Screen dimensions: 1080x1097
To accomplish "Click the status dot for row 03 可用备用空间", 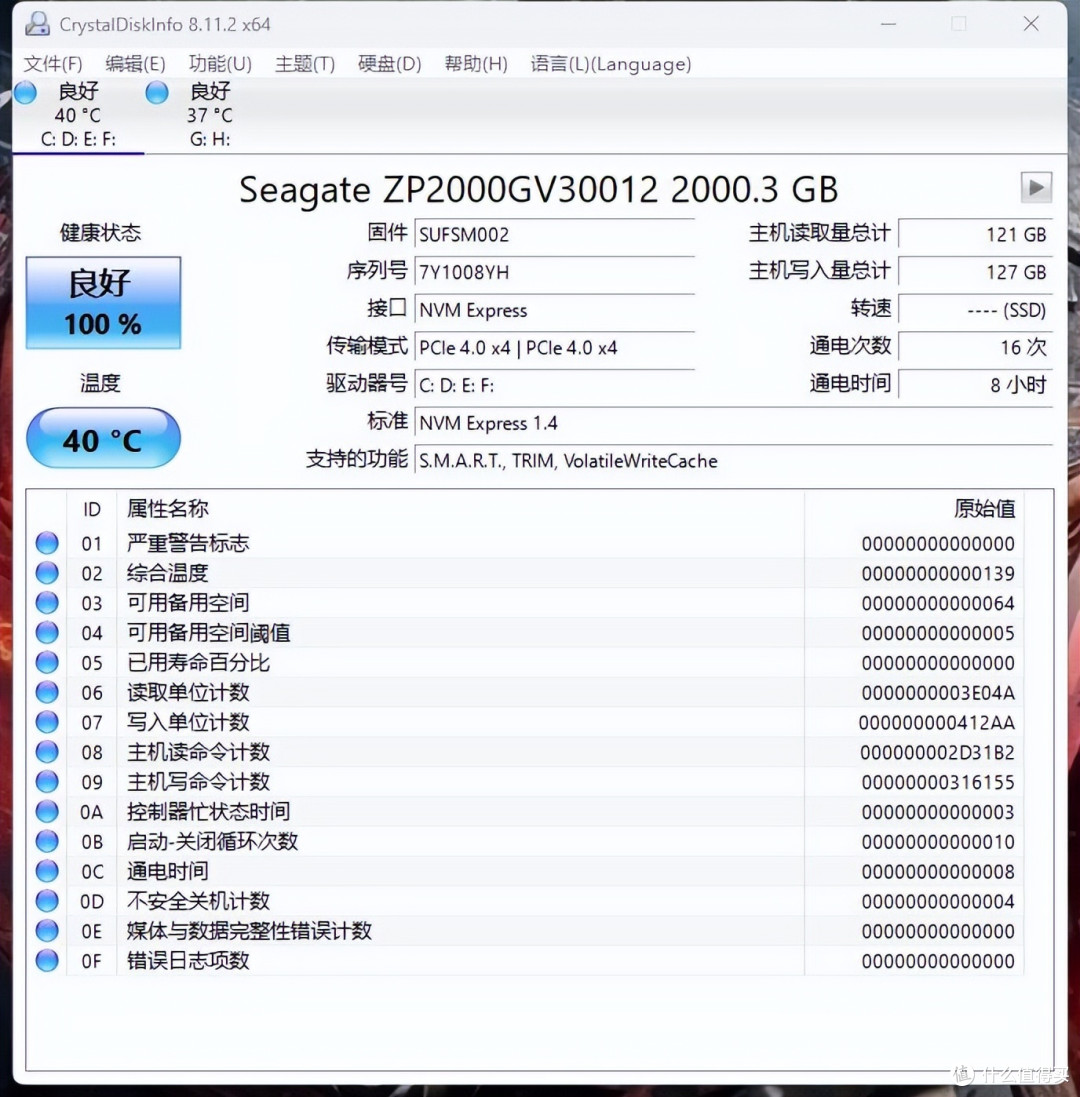I will 47,602.
